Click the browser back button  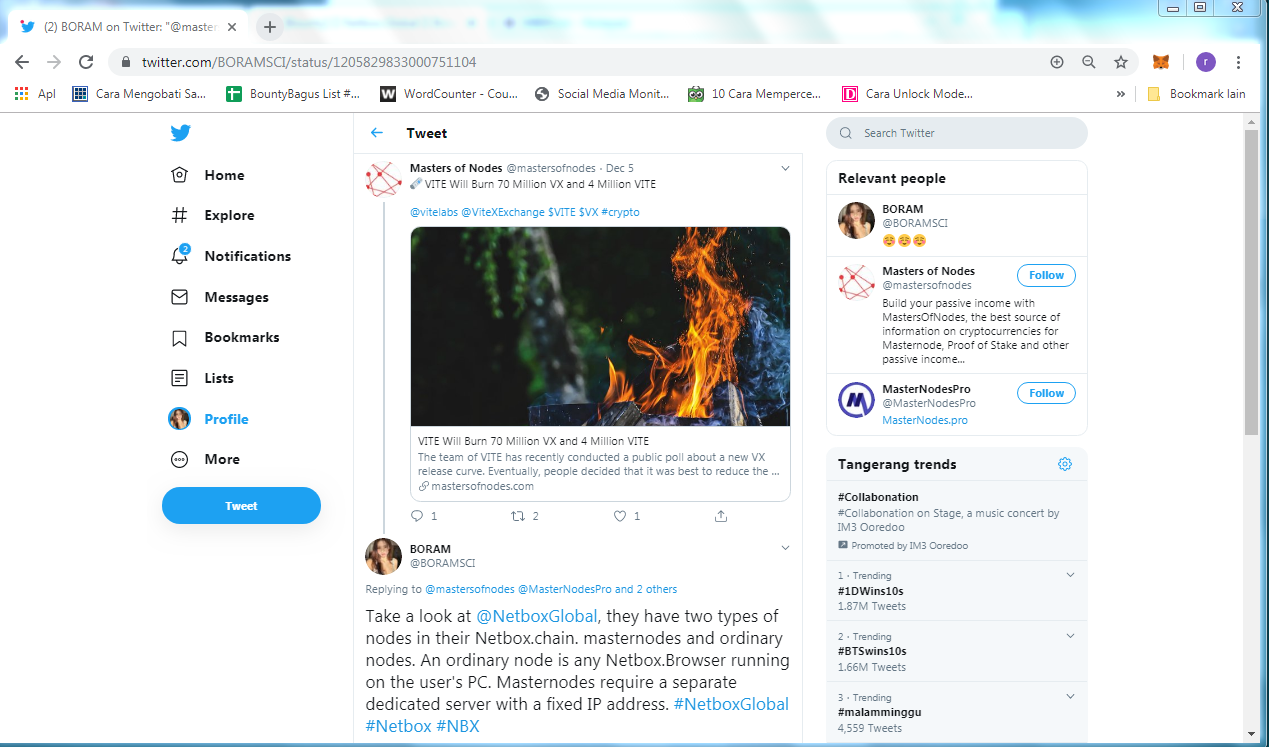pyautogui.click(x=22, y=62)
